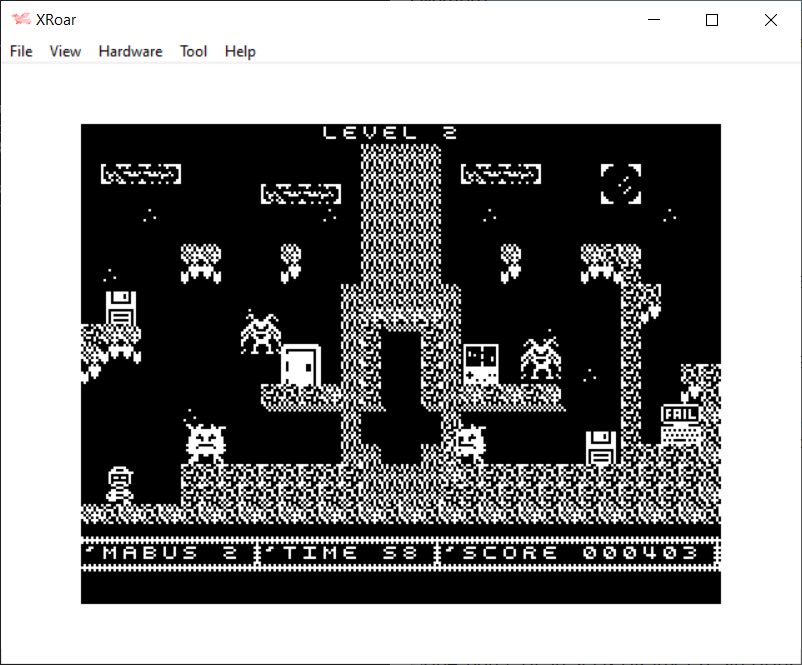Open the View menu
Viewport: 802px width, 665px height.
[x=65, y=51]
